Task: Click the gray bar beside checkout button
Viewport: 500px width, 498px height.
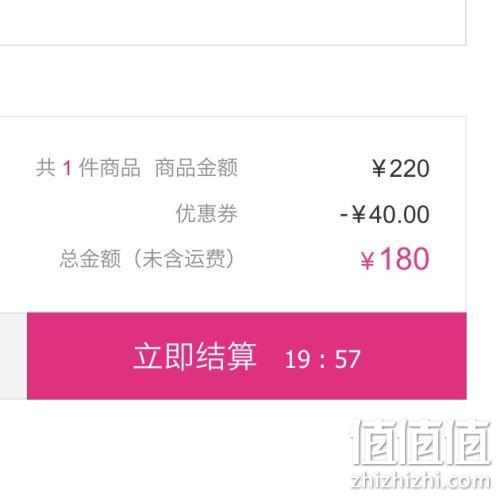Action: click(x=13, y=356)
